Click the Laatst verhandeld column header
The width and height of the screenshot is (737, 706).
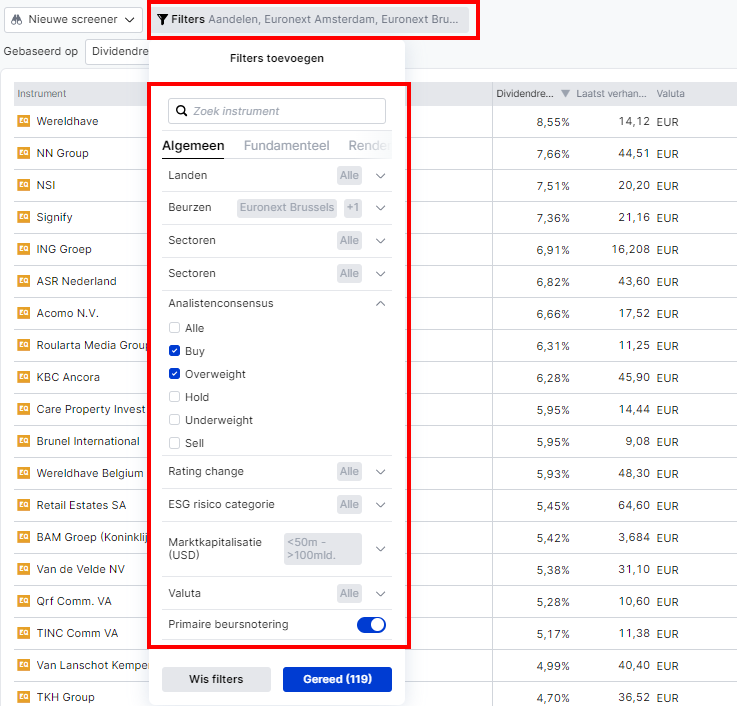pyautogui.click(x=611, y=94)
